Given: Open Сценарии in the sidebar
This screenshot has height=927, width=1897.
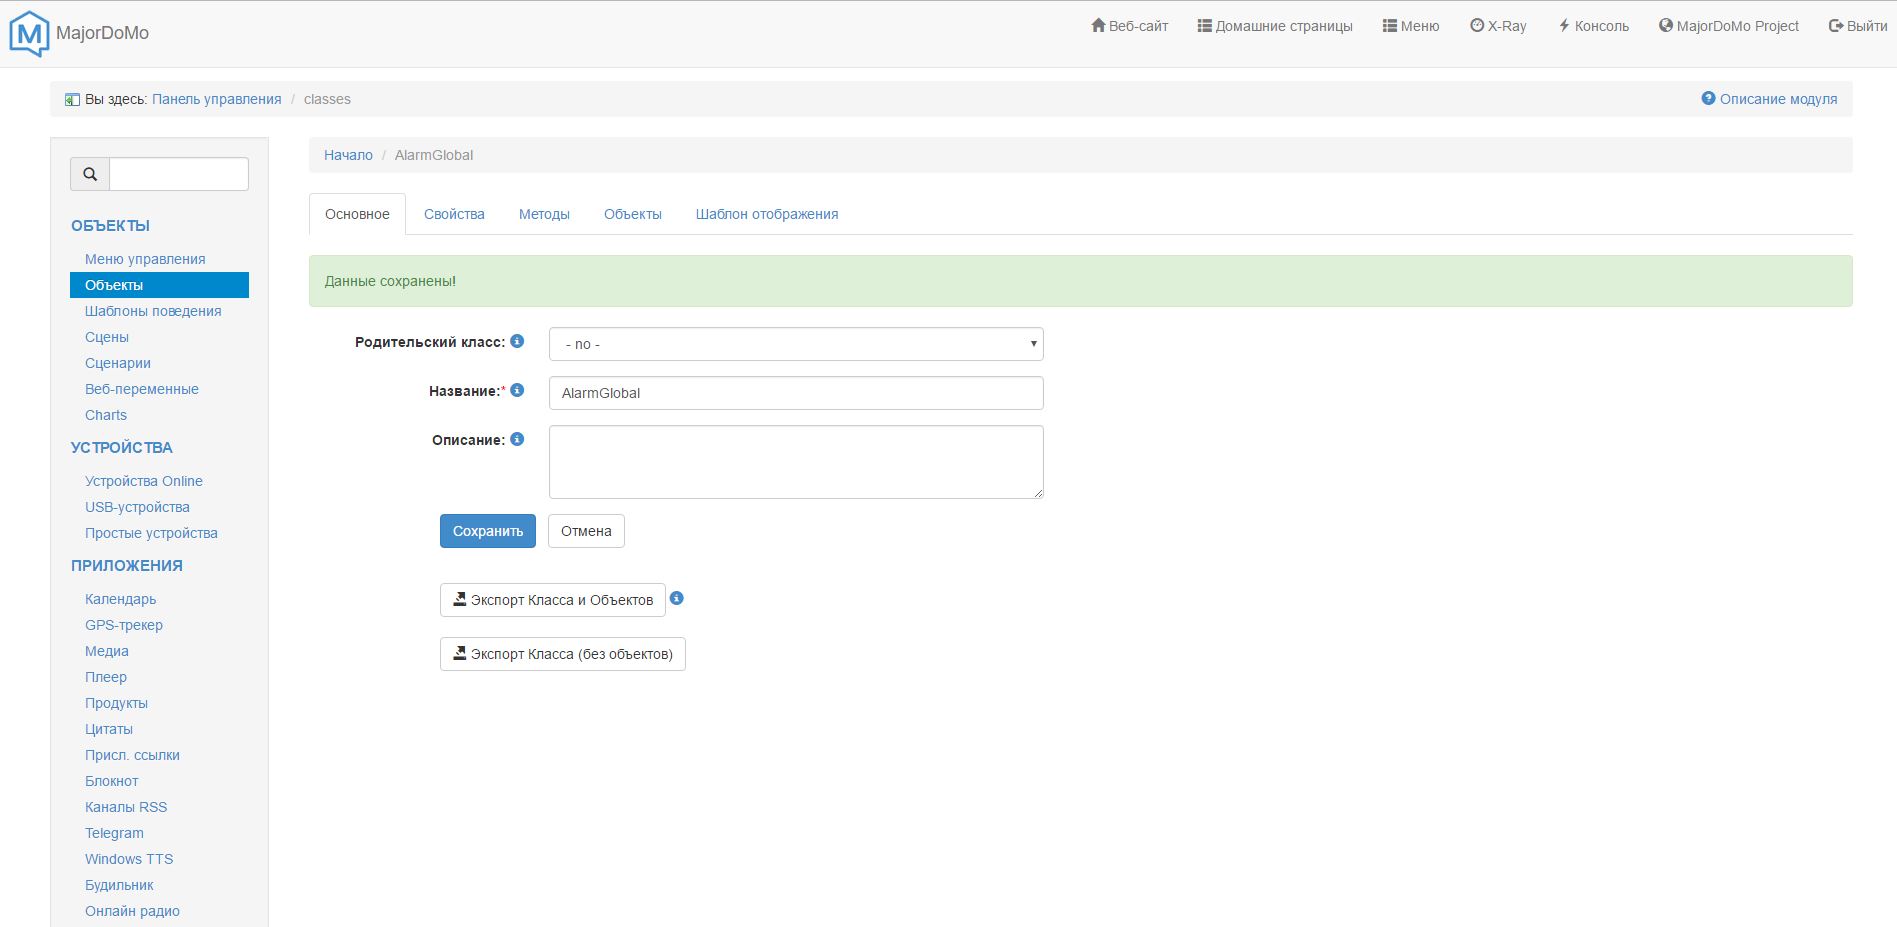Looking at the screenshot, I should (118, 363).
